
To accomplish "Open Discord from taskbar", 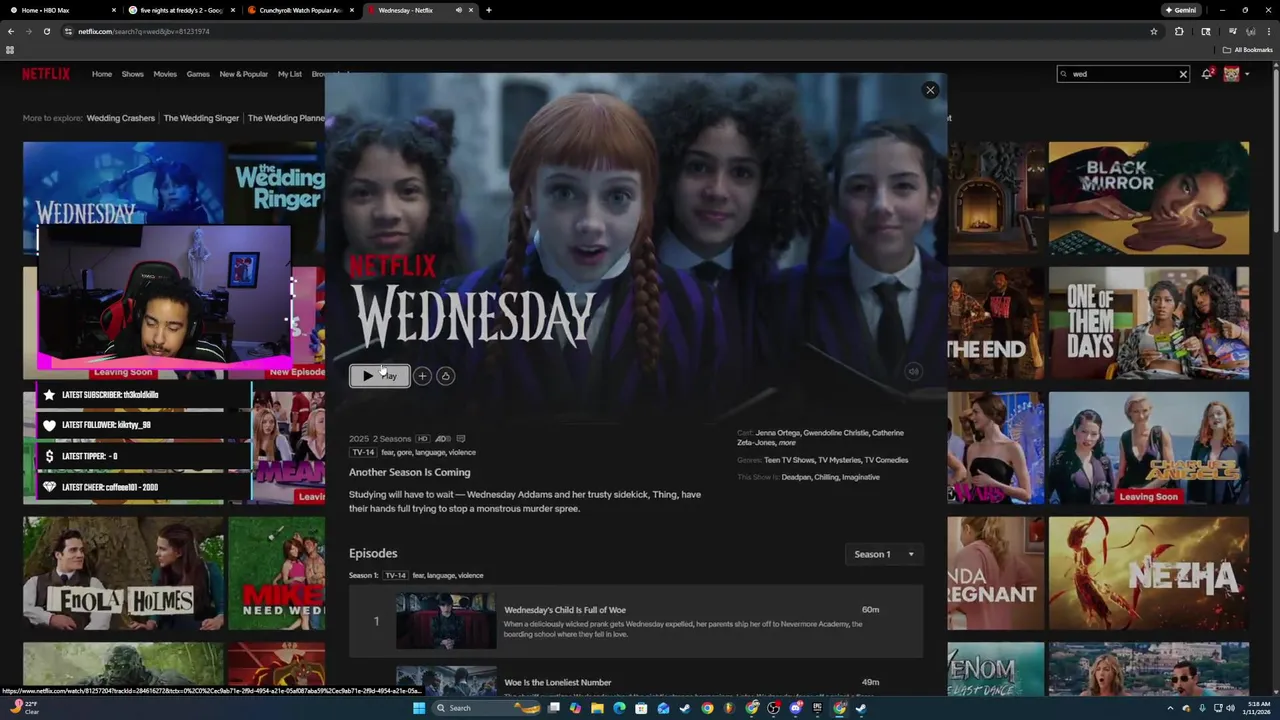I will [x=796, y=708].
